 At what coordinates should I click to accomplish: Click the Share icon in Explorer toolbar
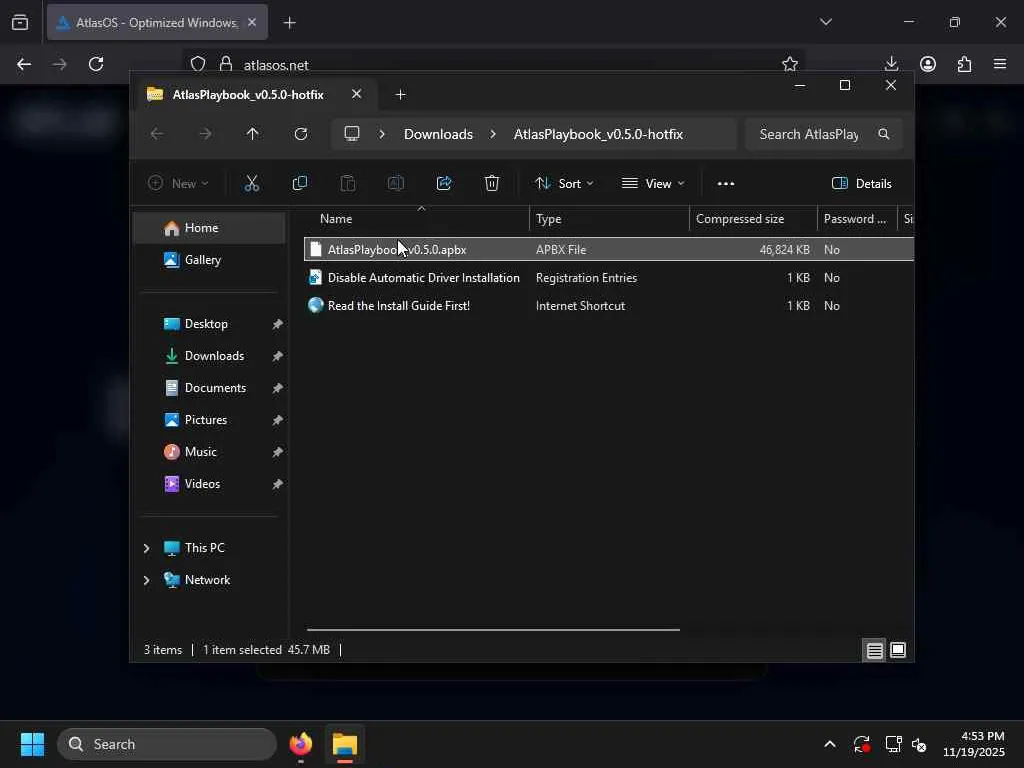tap(444, 184)
